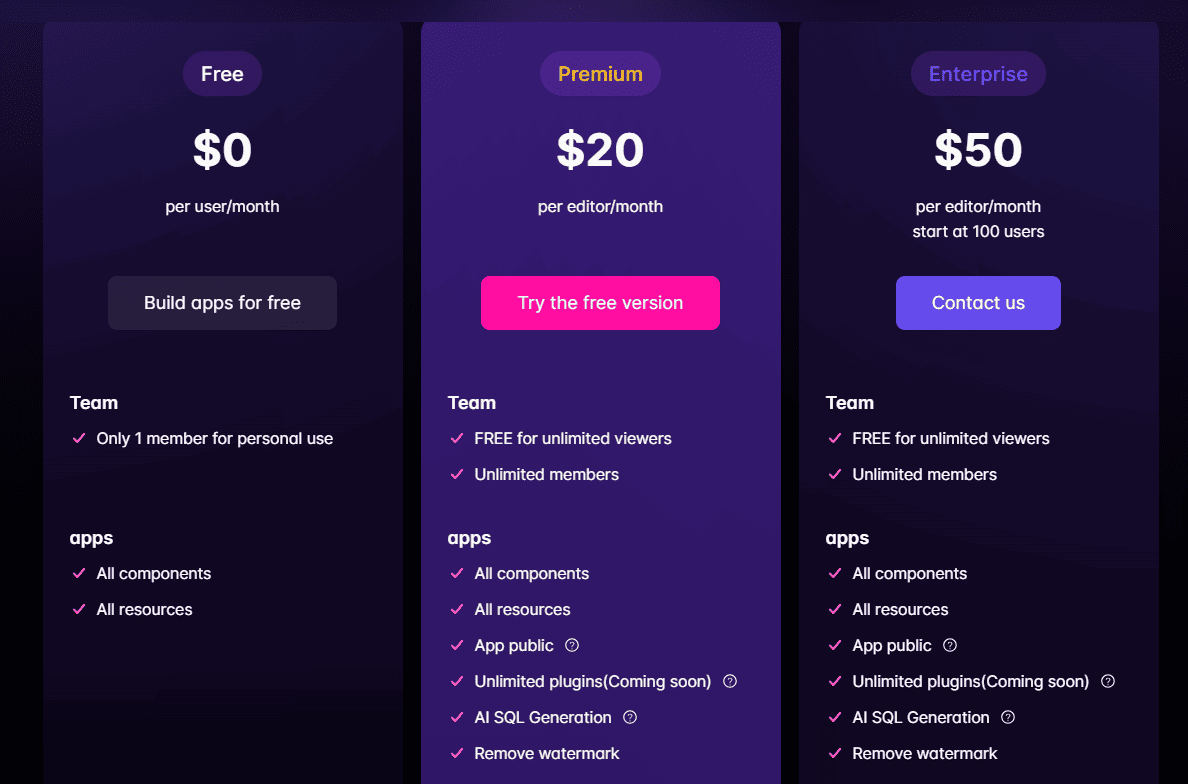Screen dimensions: 1188x784
Task: Click the Contact us button
Action: tap(978, 302)
